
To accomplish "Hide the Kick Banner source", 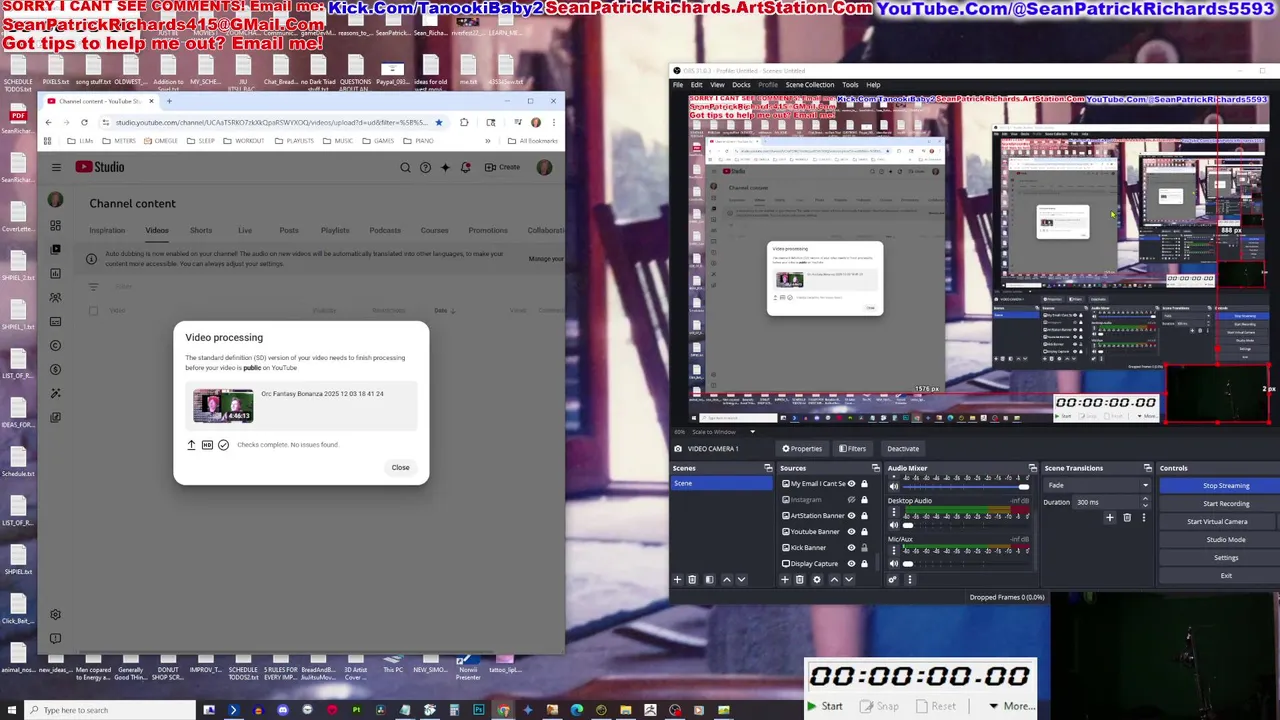I will click(852, 548).
